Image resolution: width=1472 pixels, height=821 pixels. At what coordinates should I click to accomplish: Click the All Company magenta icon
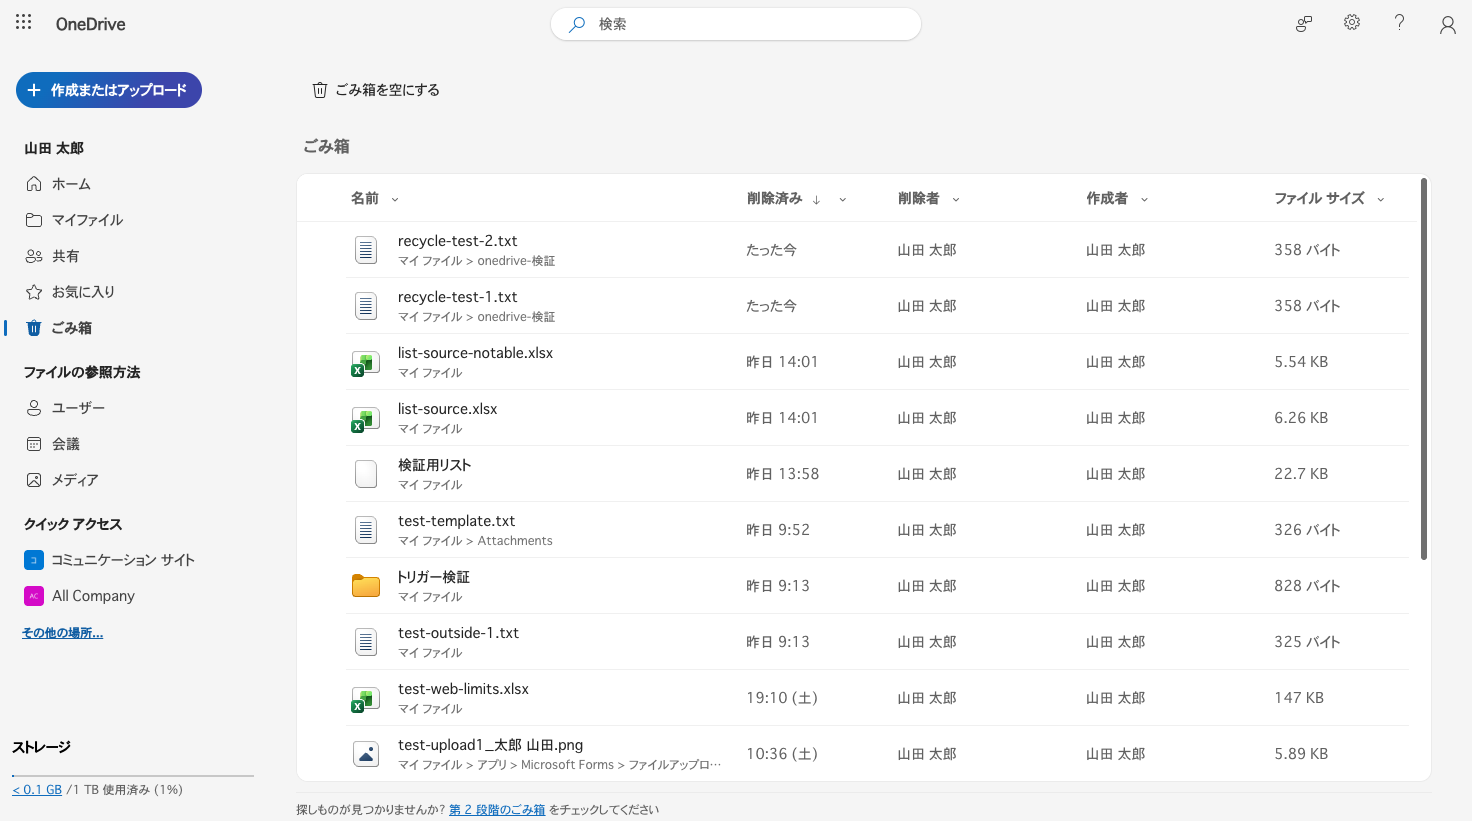(x=34, y=596)
